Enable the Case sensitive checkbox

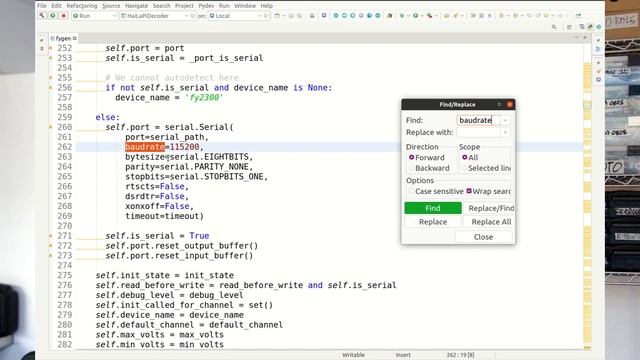(411, 191)
